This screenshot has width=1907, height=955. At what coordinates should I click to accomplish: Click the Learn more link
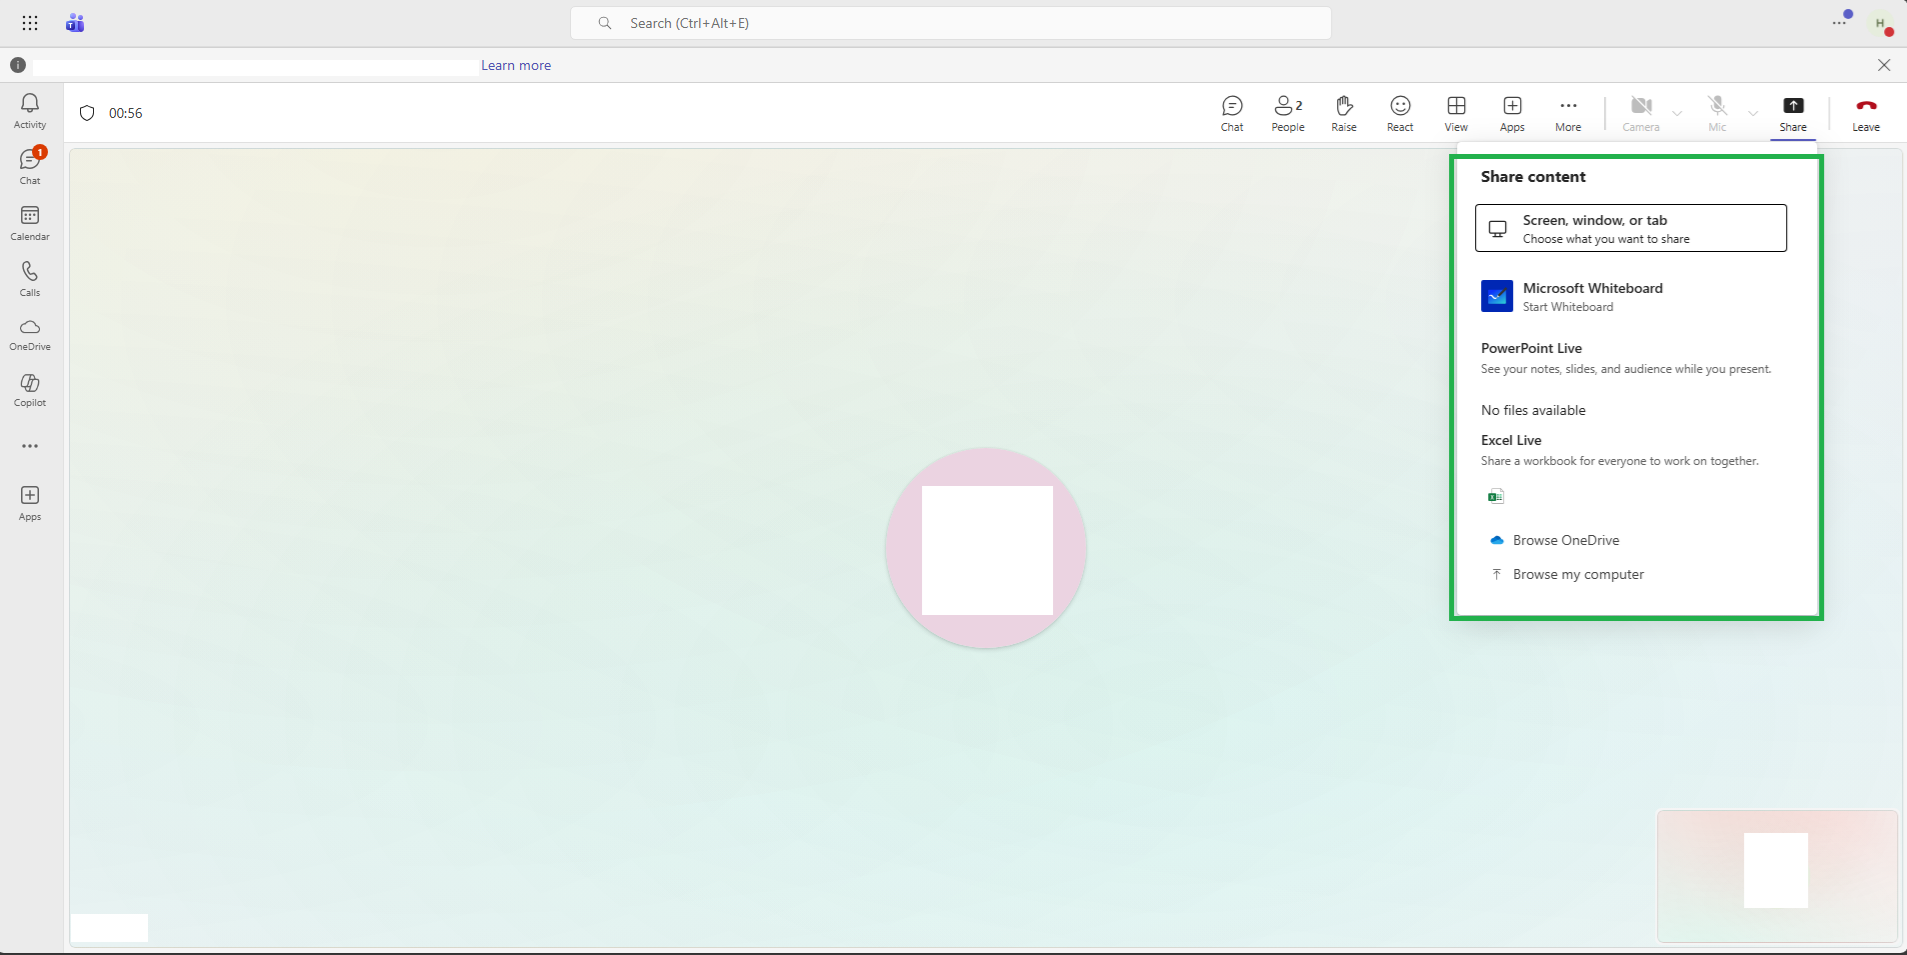pyautogui.click(x=516, y=65)
